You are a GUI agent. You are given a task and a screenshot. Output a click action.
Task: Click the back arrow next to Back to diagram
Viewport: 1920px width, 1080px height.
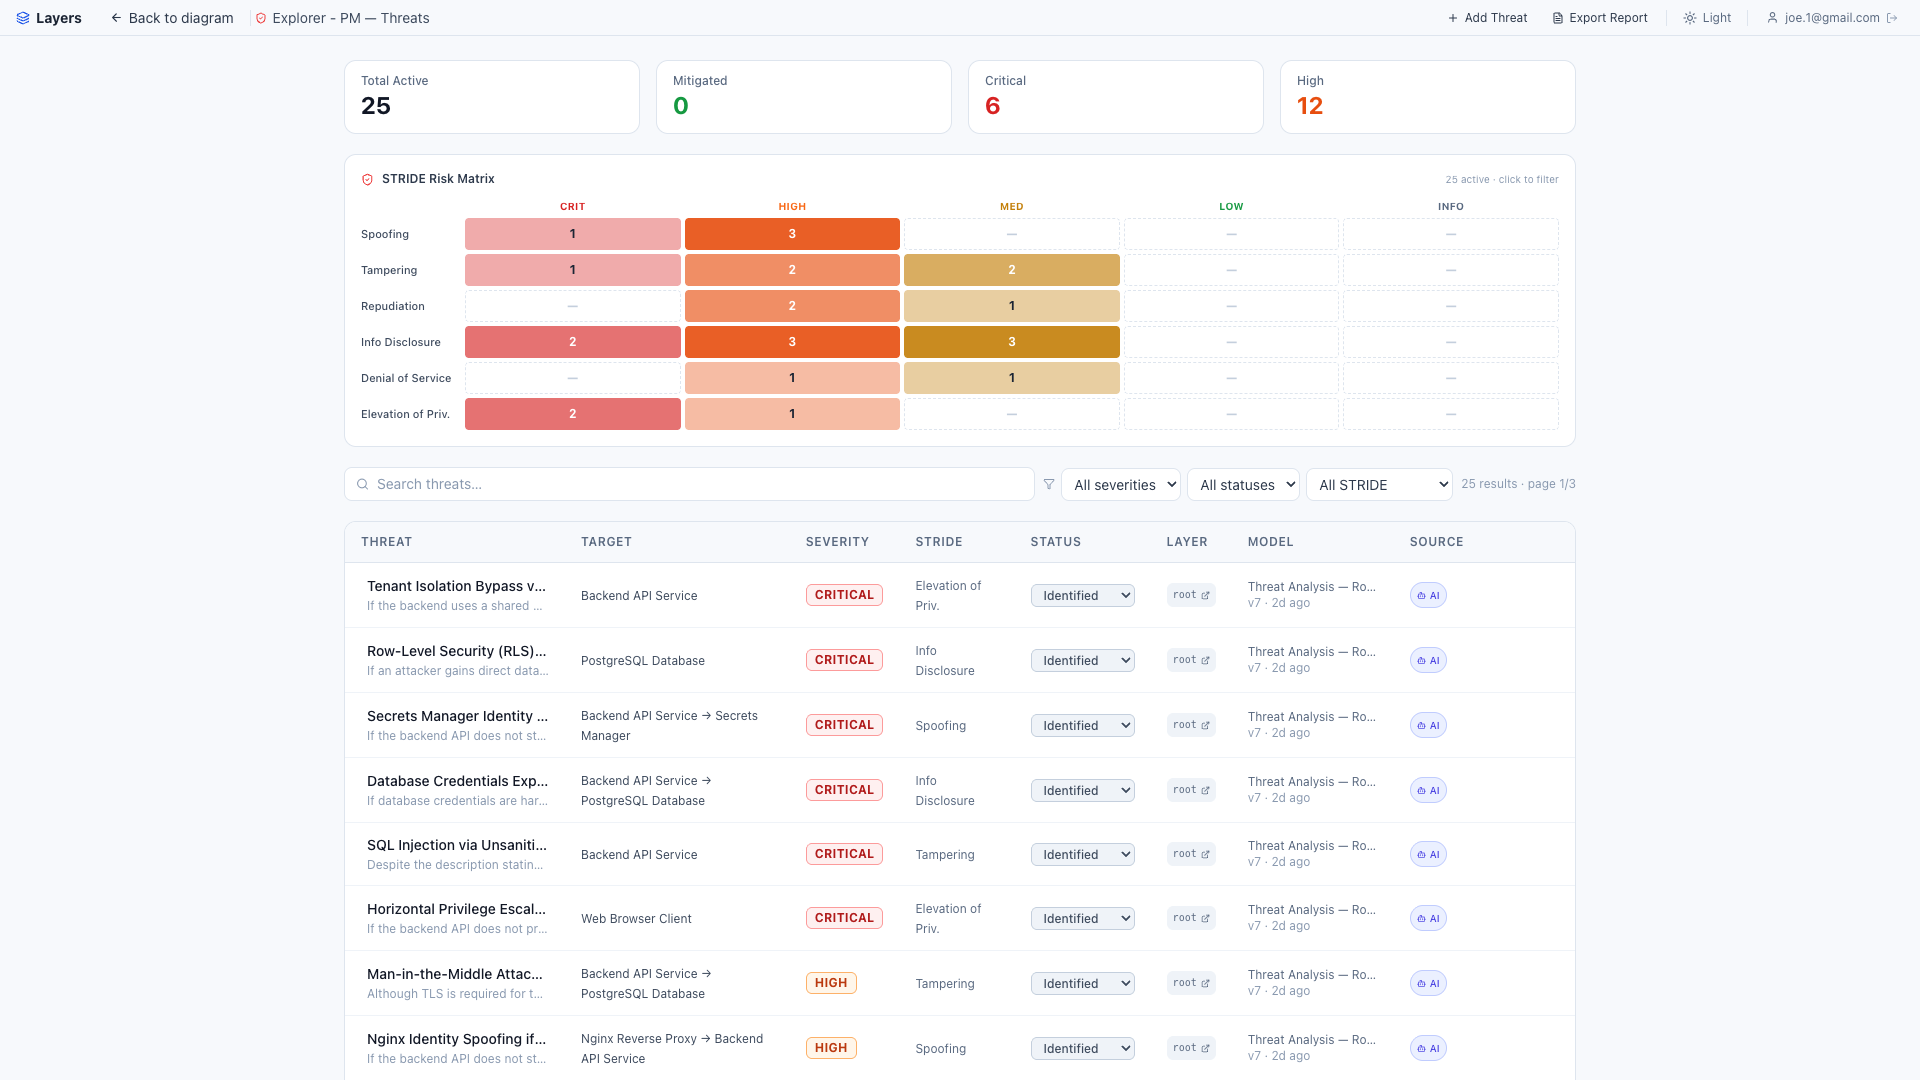tap(116, 18)
